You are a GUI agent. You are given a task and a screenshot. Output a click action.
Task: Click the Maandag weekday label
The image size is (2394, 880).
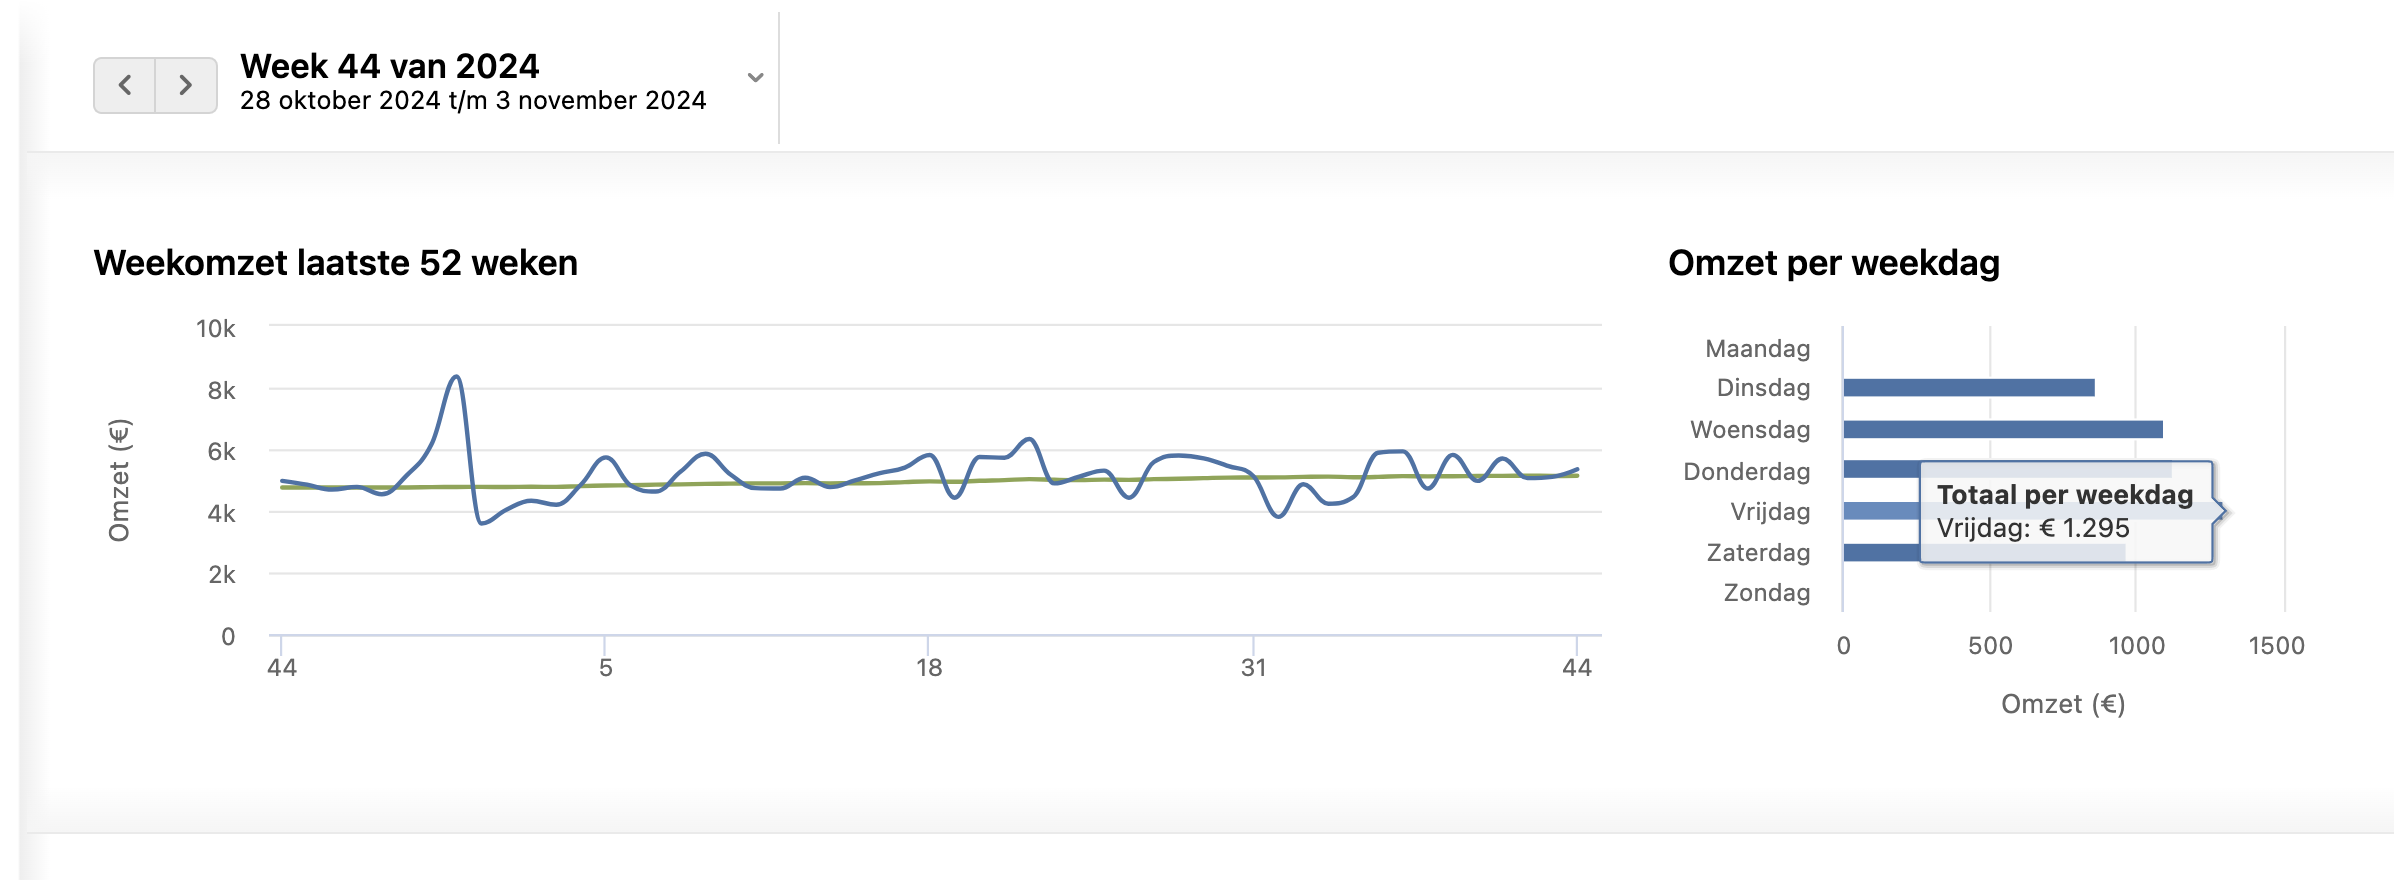(1757, 349)
